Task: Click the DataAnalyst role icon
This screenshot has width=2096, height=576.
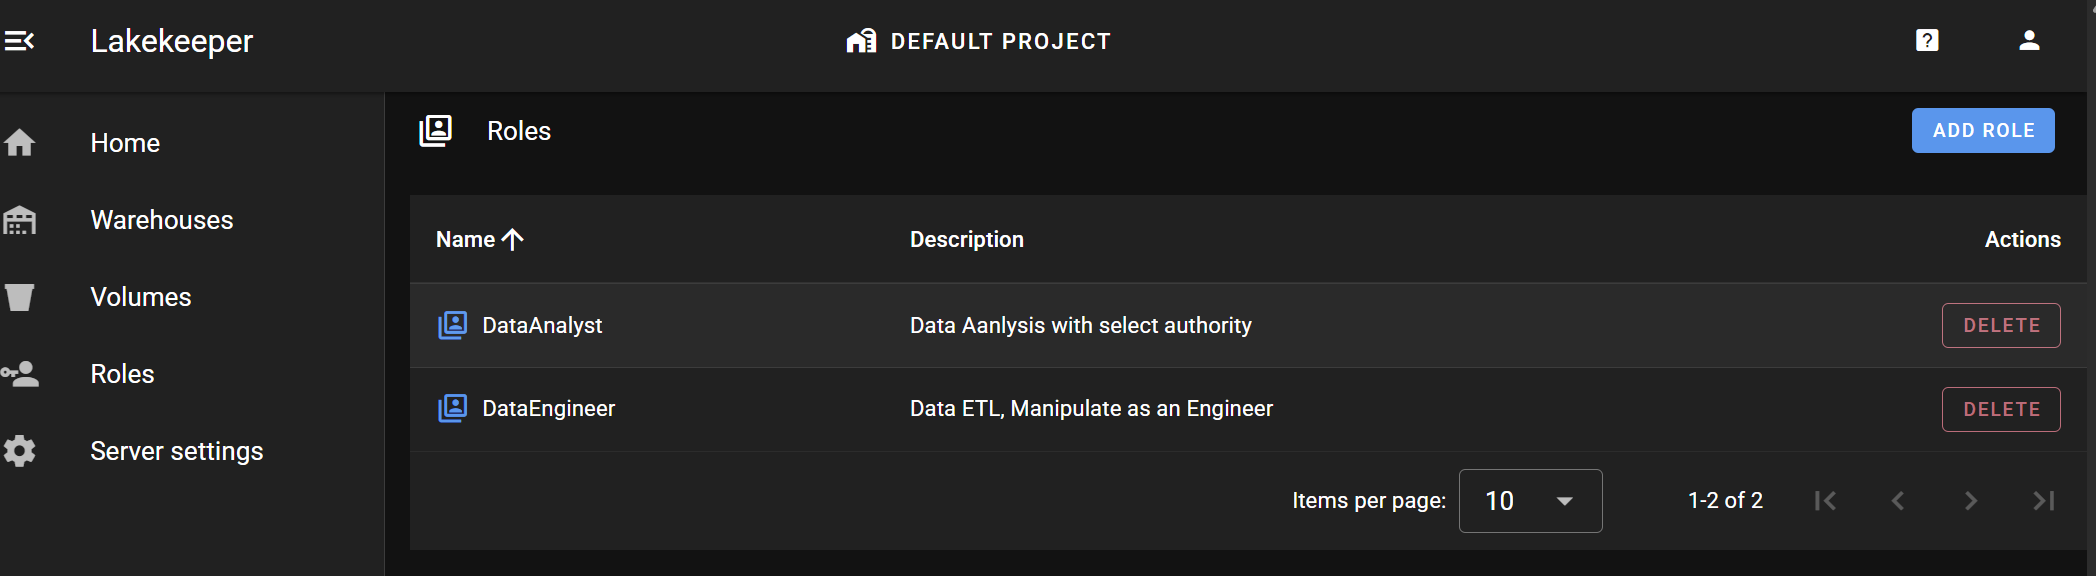Action: [452, 325]
